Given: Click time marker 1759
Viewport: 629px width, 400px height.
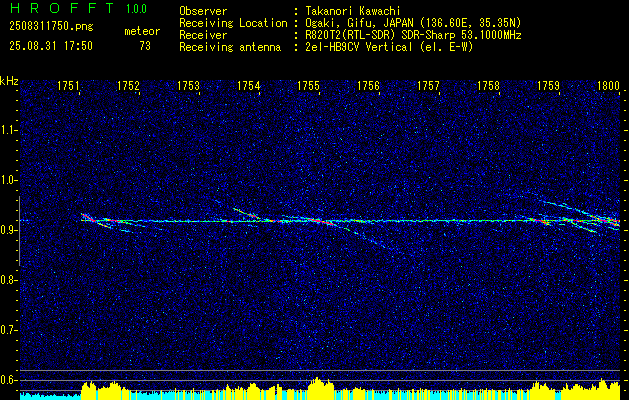Looking at the screenshot, I should (x=548, y=85).
